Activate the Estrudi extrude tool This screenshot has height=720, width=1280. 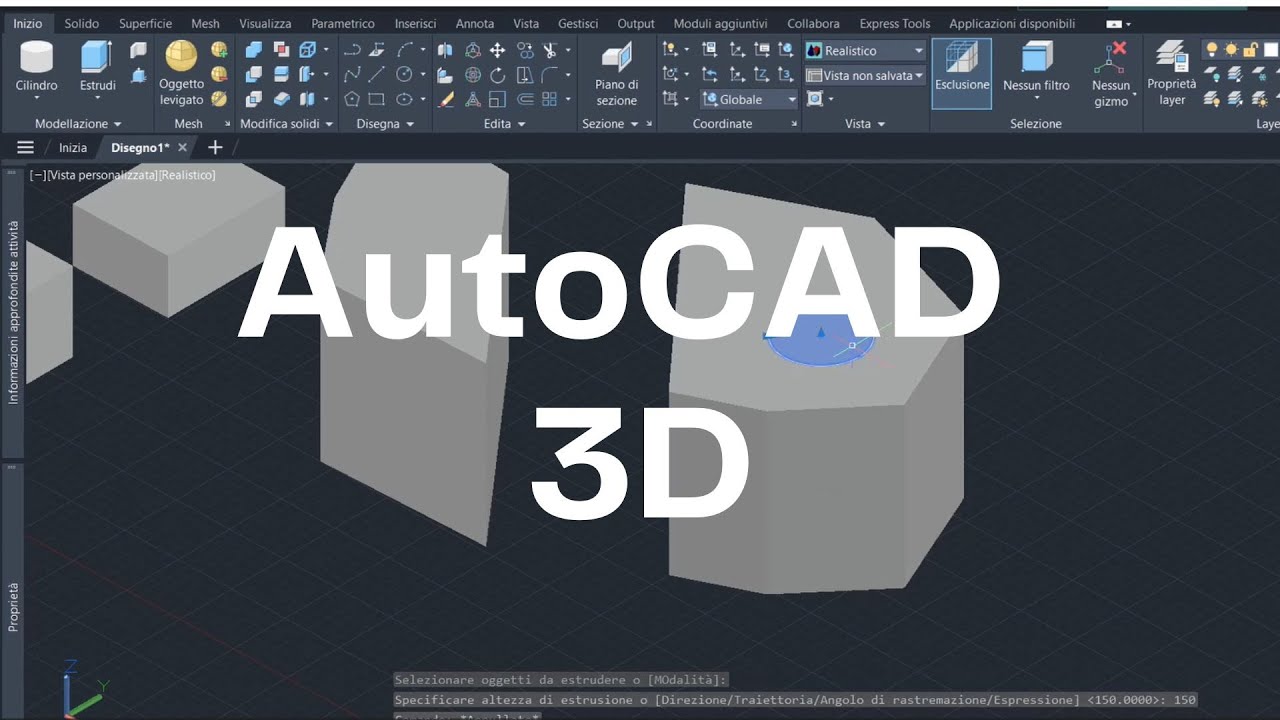97,66
